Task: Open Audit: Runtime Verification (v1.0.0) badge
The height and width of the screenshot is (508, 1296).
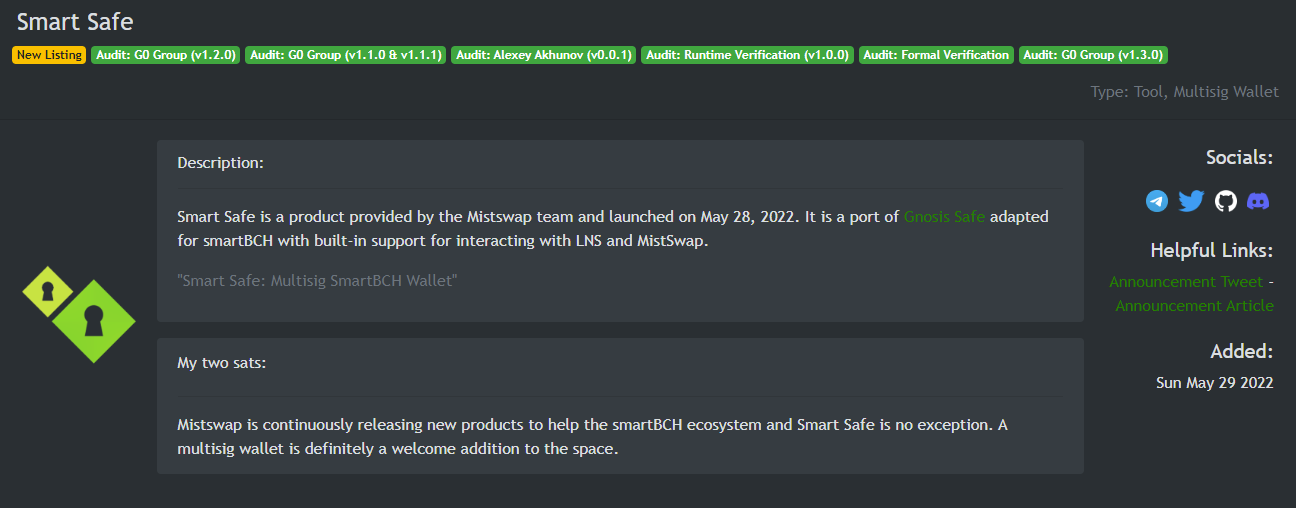Action: pyautogui.click(x=747, y=55)
